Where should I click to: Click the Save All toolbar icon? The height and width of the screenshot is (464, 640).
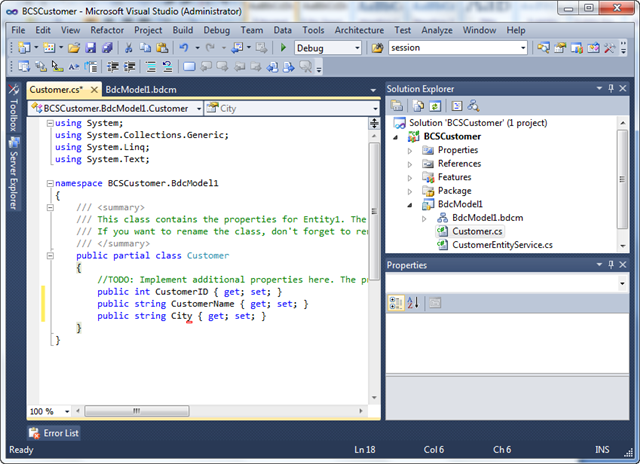click(106, 48)
